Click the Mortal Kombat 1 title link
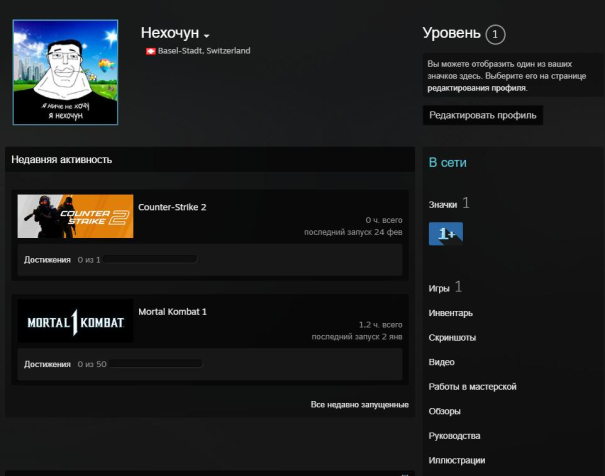 171,311
